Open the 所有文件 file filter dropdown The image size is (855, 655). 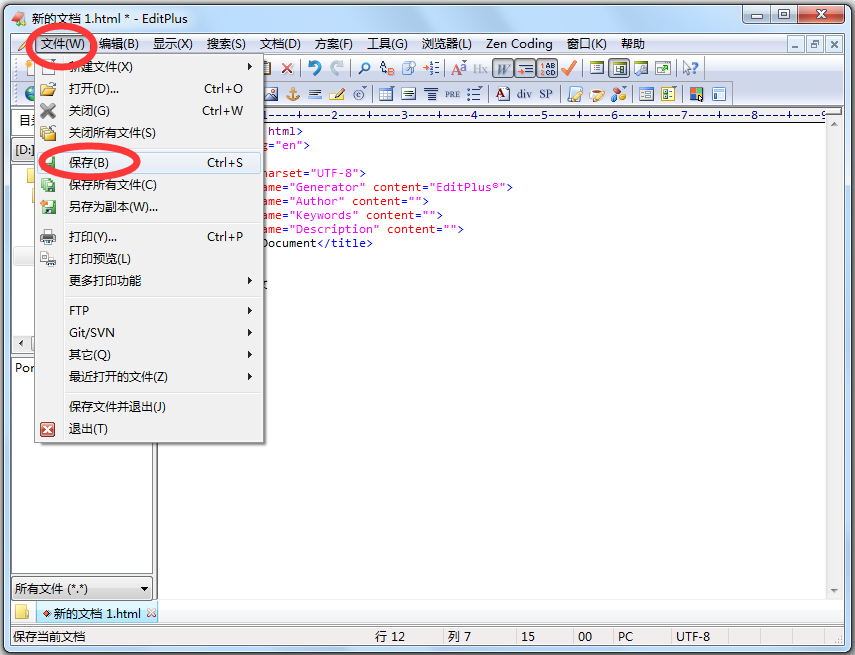tap(82, 589)
